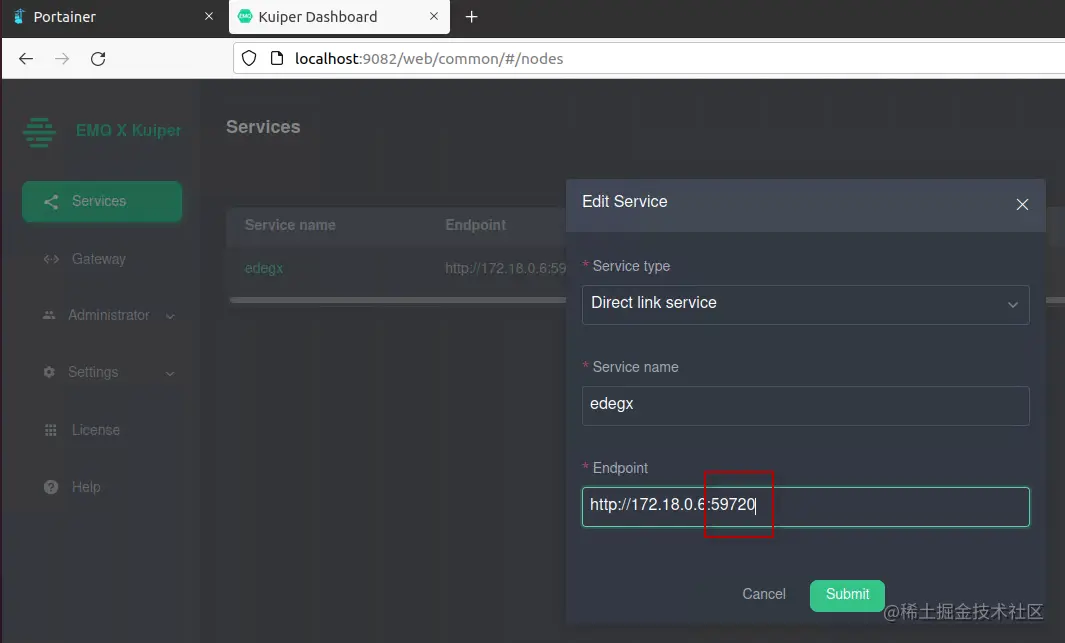Click the Cancel button
The image size is (1065, 643).
763,594
